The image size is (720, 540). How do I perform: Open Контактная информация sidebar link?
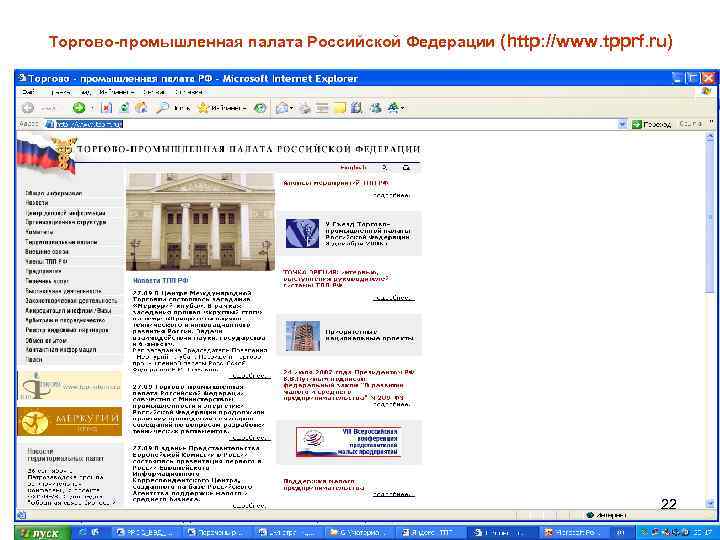point(61,350)
